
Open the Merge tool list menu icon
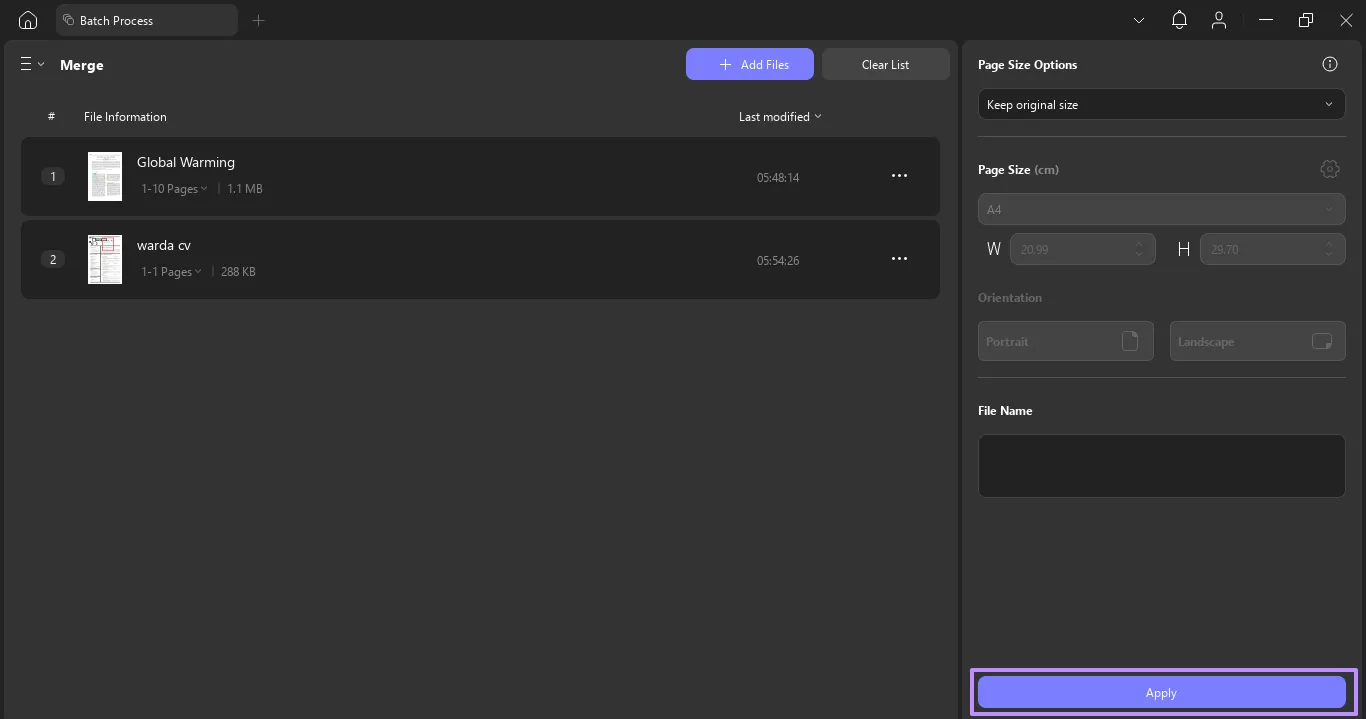point(32,64)
